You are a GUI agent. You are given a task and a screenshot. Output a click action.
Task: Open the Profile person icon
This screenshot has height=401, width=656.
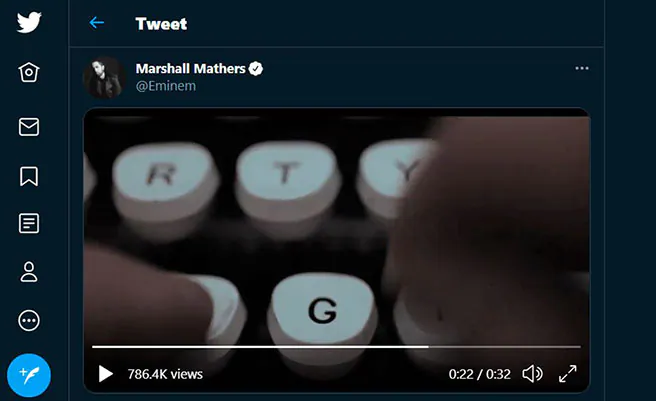click(29, 272)
